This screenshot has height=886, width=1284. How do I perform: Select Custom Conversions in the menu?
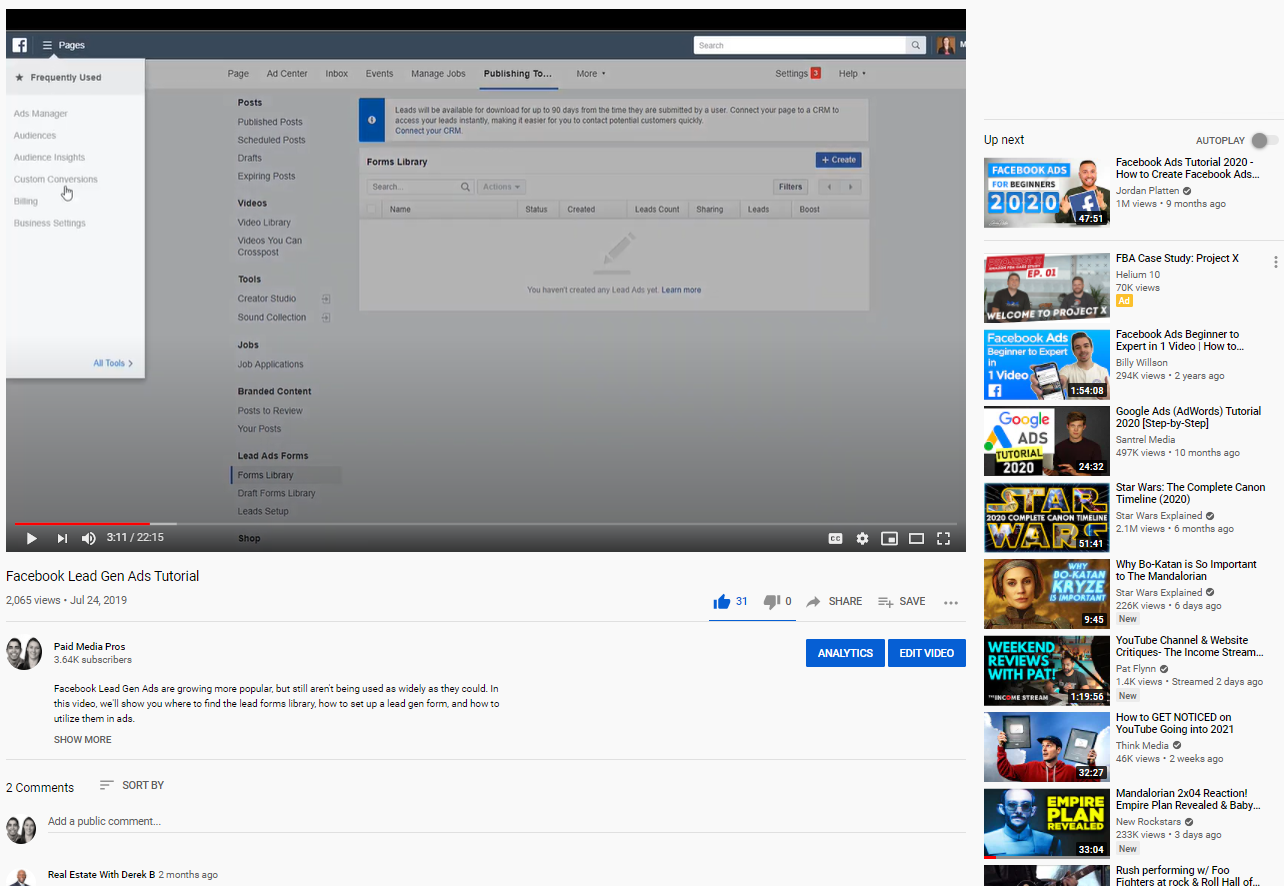(56, 180)
